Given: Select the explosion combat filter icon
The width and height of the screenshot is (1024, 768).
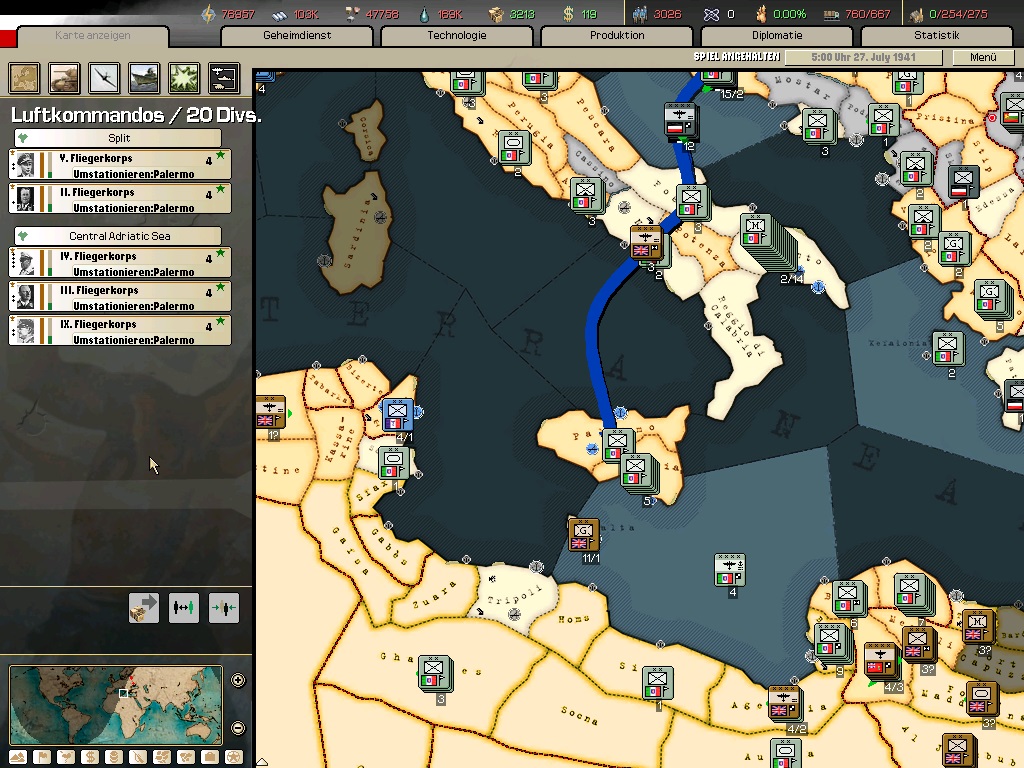Looking at the screenshot, I should (184, 78).
